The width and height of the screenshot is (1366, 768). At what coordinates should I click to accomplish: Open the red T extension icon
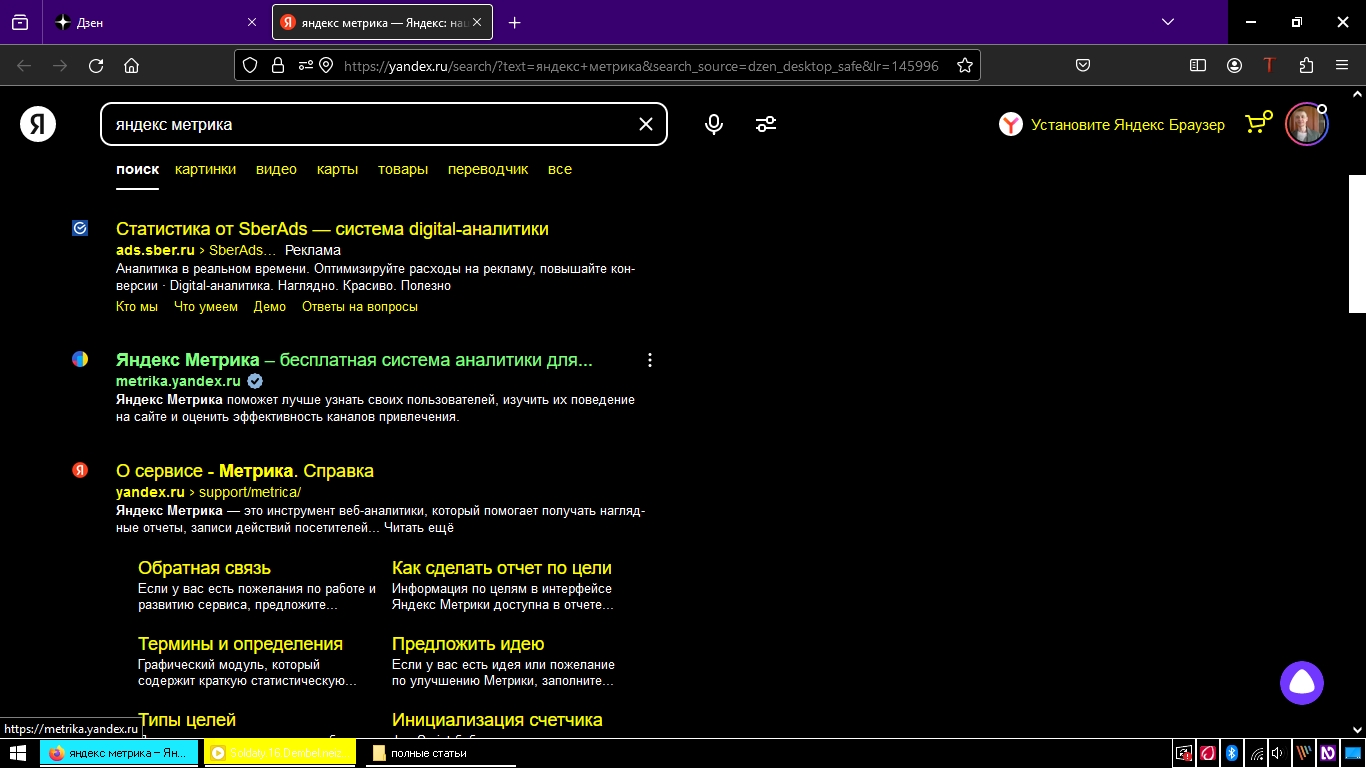pyautogui.click(x=1269, y=65)
